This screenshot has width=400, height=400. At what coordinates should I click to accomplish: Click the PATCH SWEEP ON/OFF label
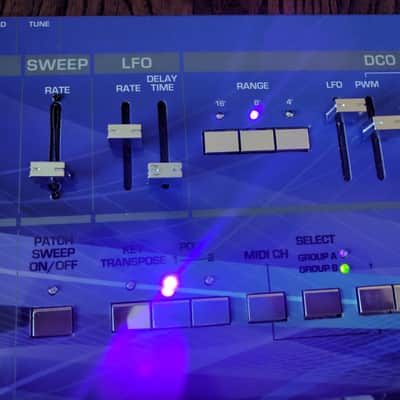tap(55, 254)
